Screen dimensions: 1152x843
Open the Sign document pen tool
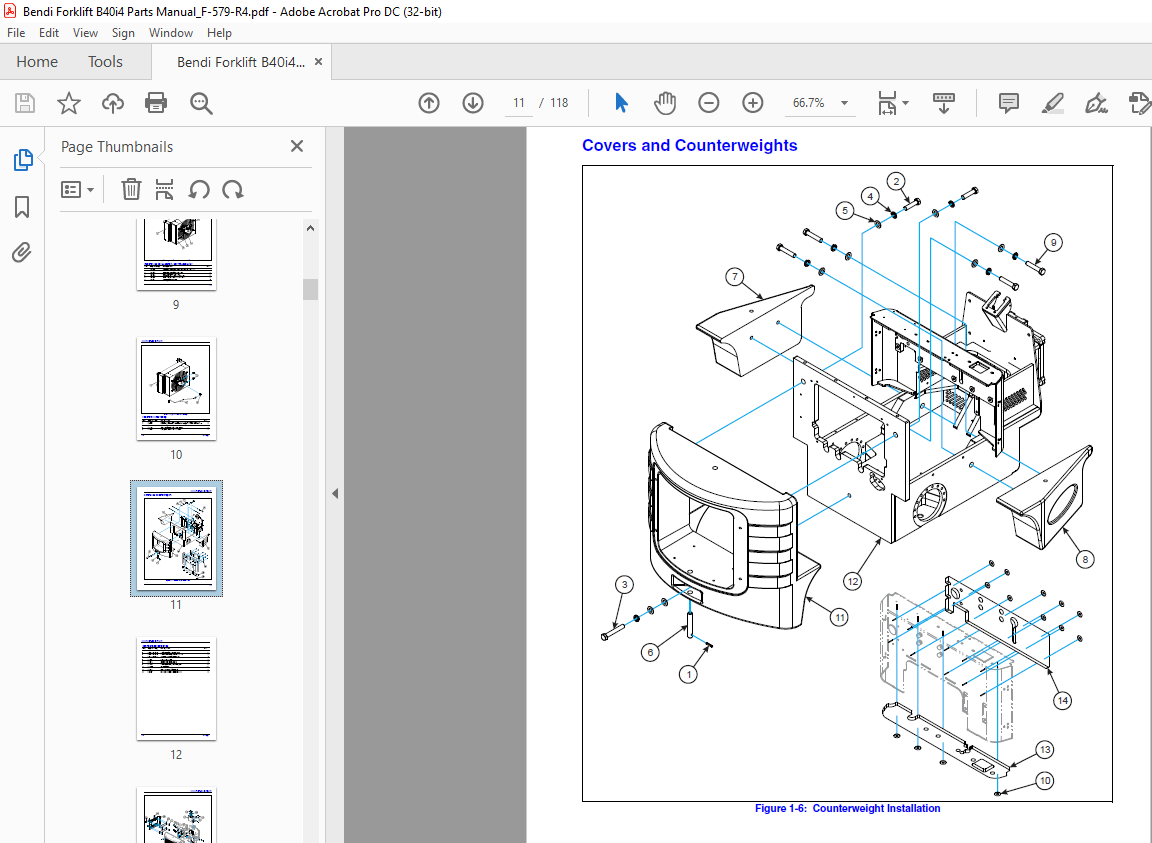[x=1096, y=103]
